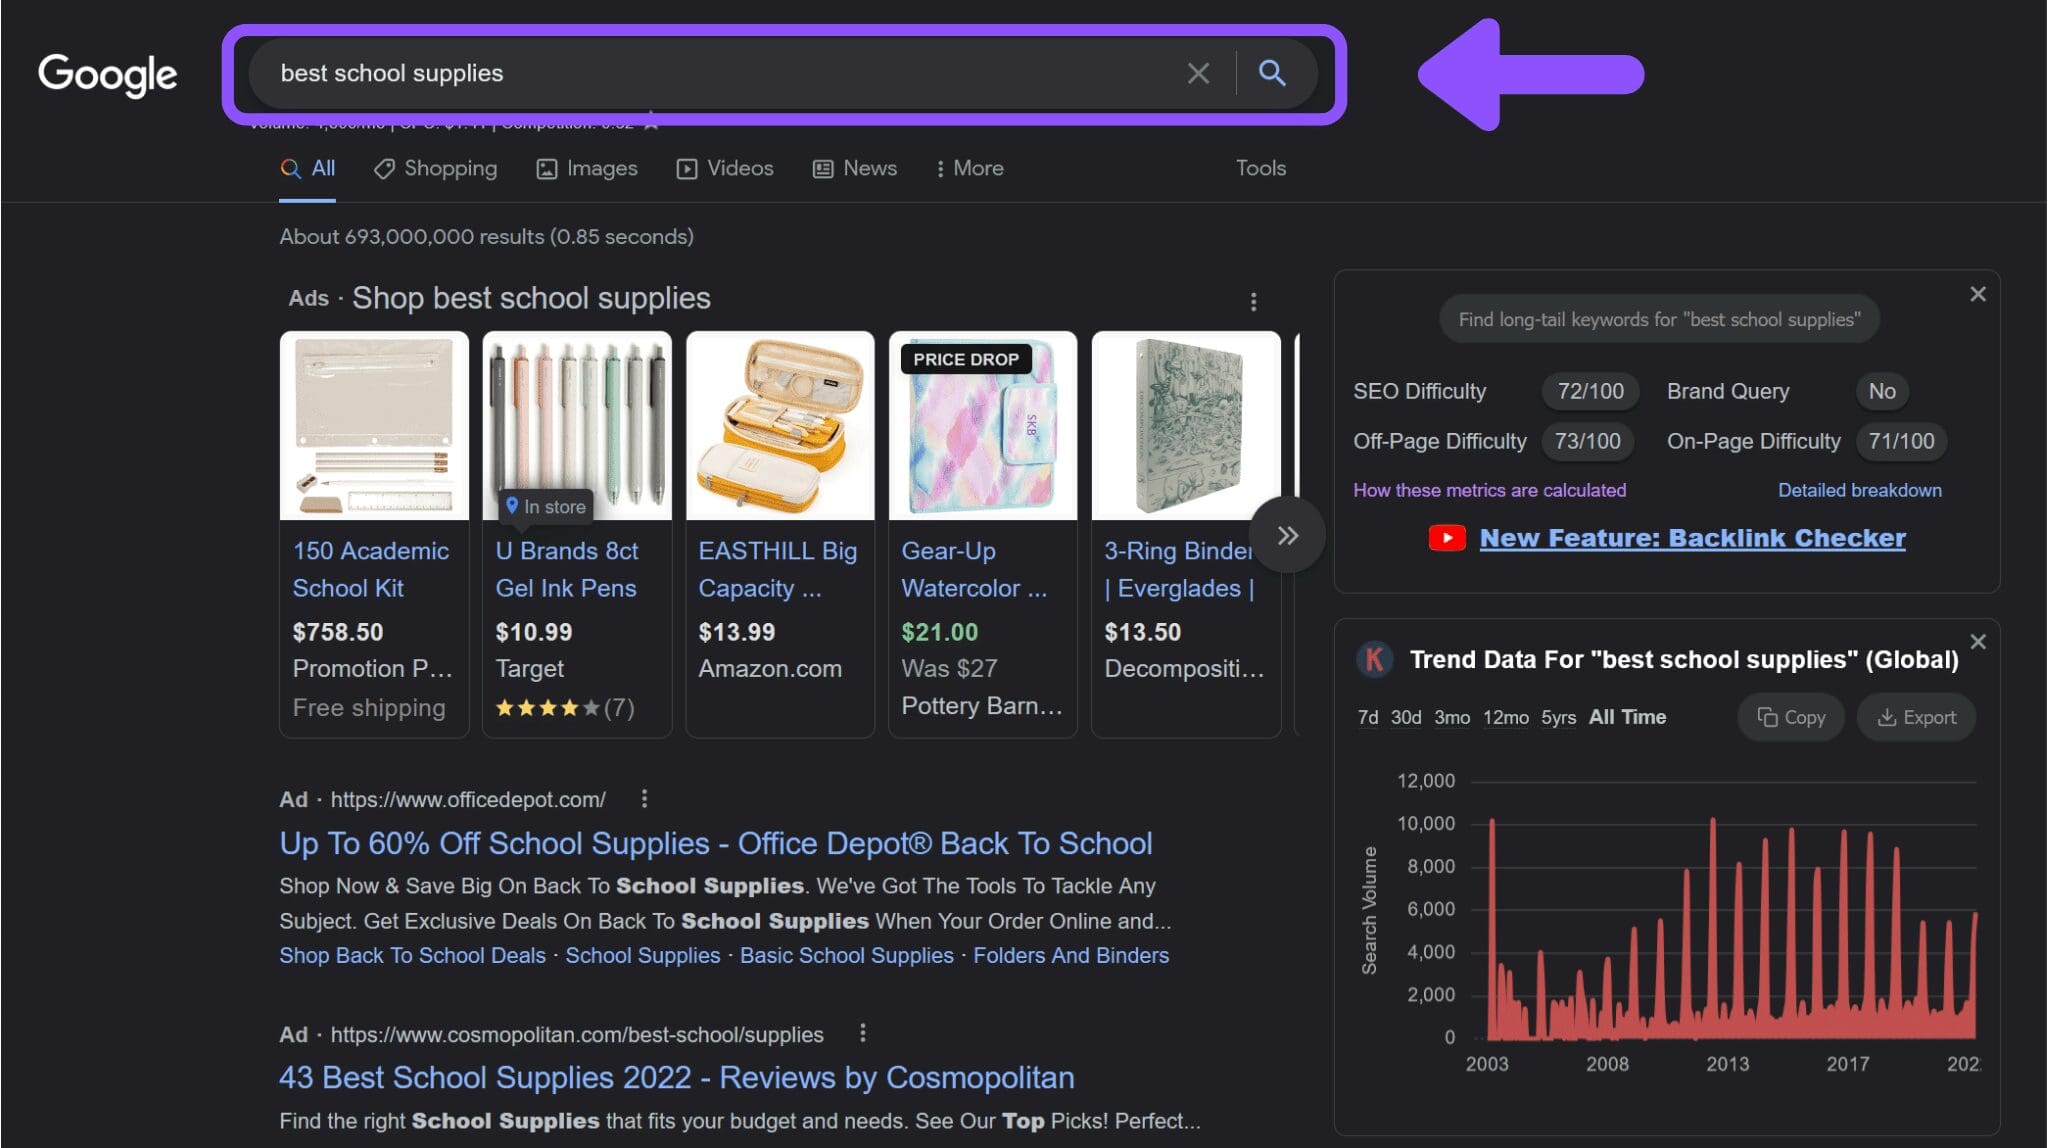Click the EASTHILL Big Capacity product title
The image size is (2048, 1148).
pos(777,569)
